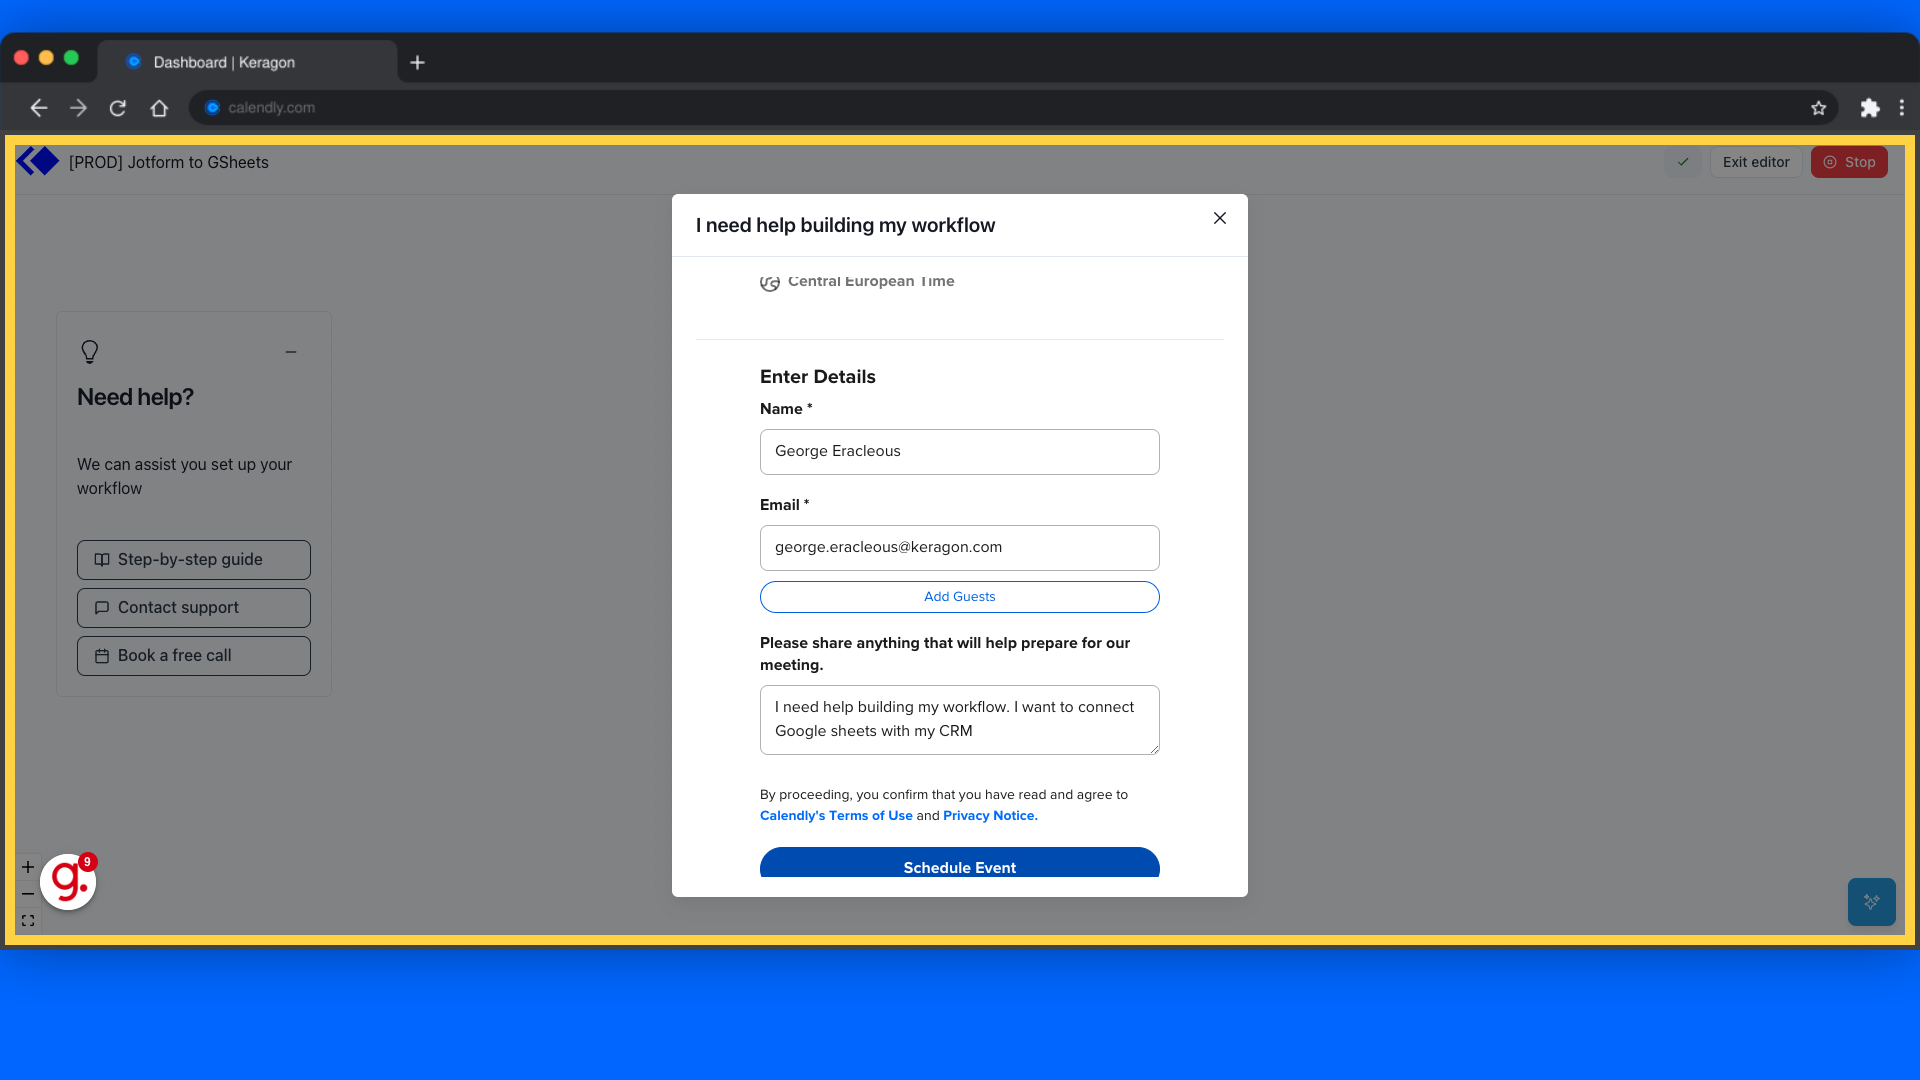Open Contact support
The height and width of the screenshot is (1080, 1920).
click(x=194, y=608)
